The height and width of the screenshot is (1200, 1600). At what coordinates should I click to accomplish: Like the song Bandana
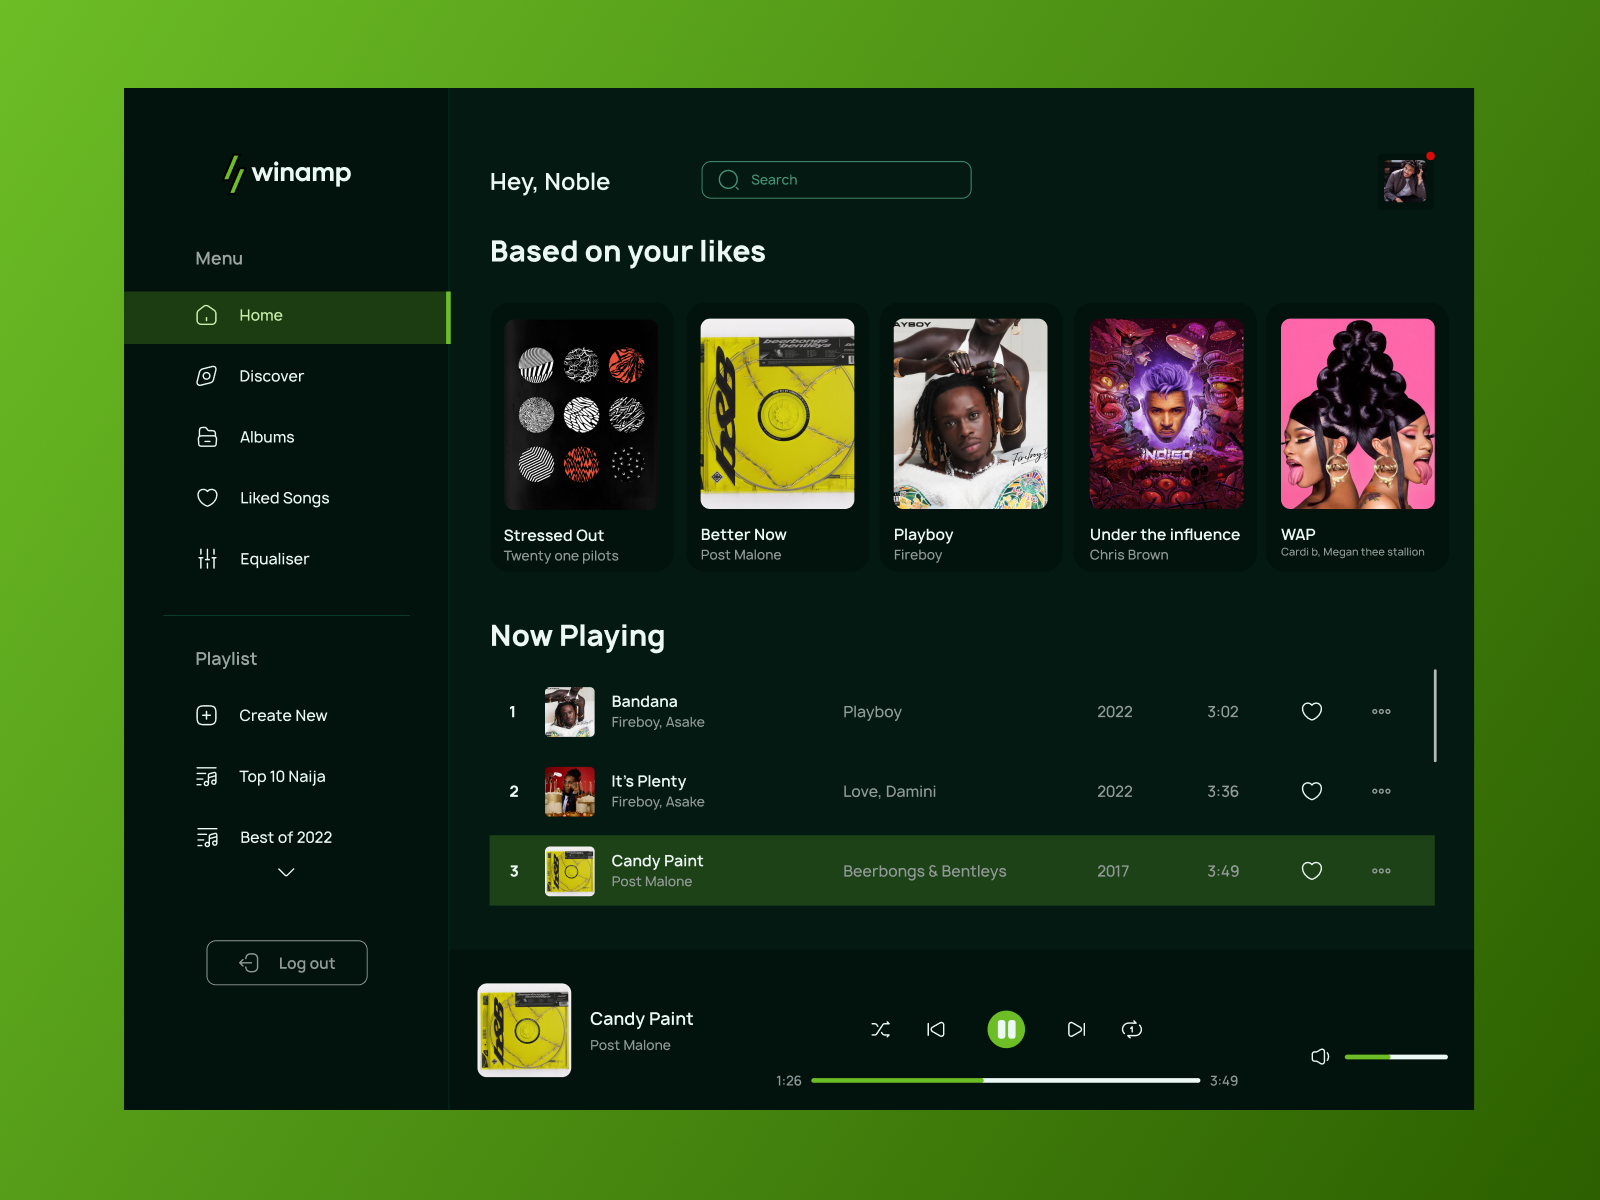click(1312, 711)
